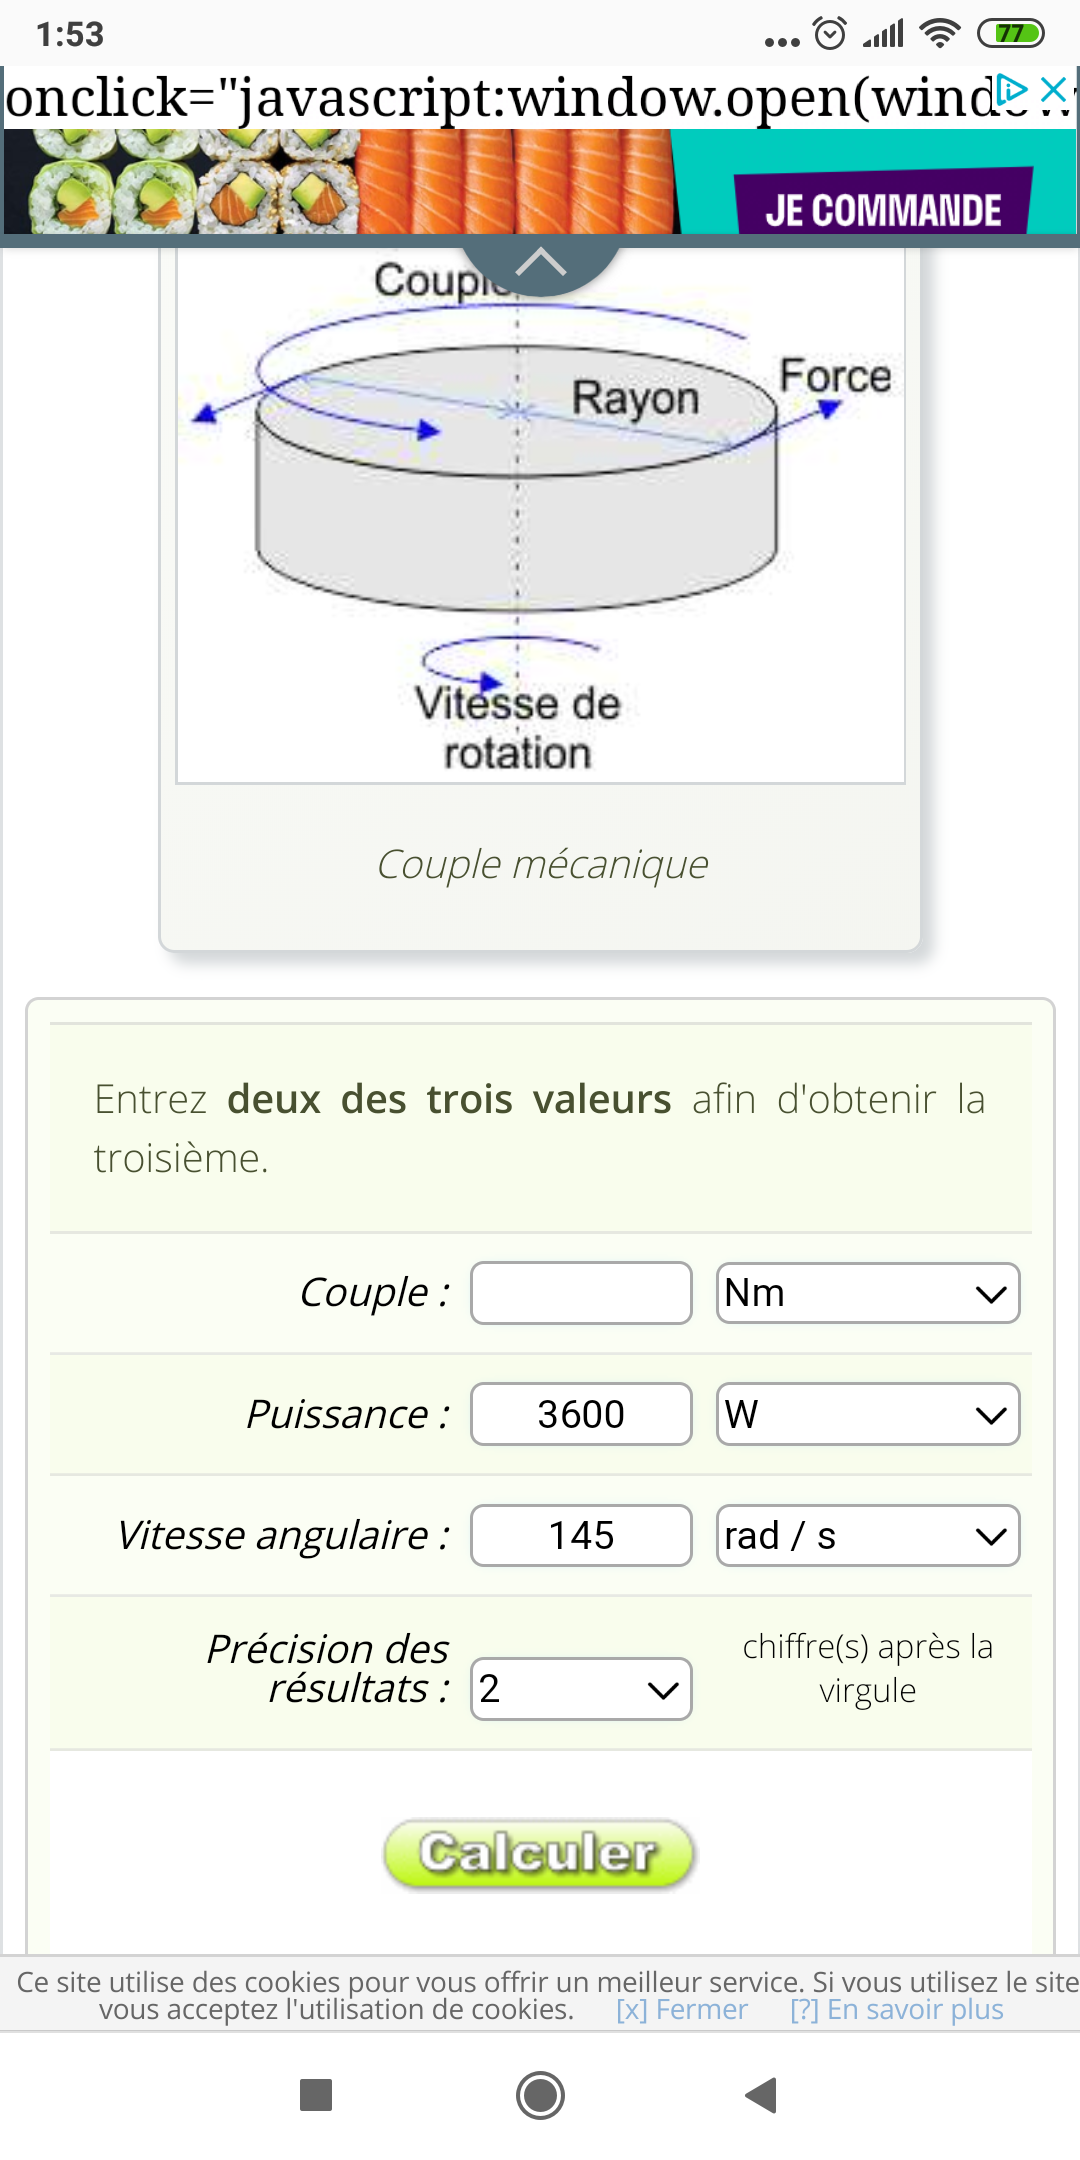Viewport: 1080px width, 2160px height.
Task: Tap the battery indicator icon
Action: (x=1011, y=34)
